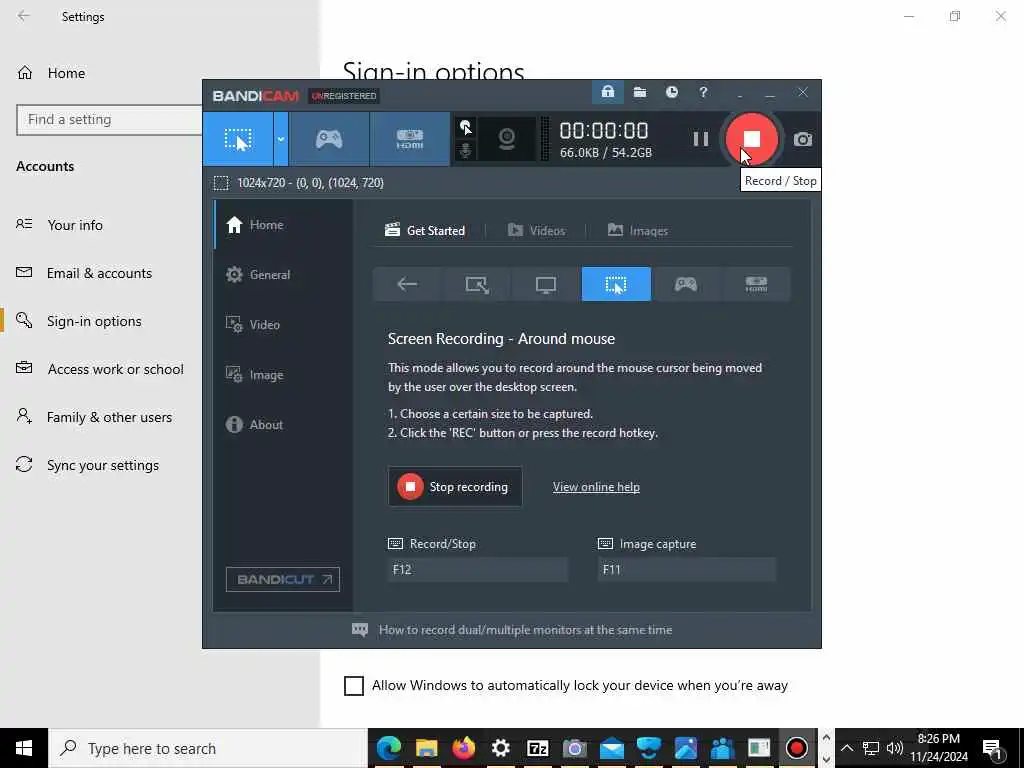Switch to the Get Started tab
Image resolution: width=1024 pixels, height=768 pixels.
click(425, 231)
